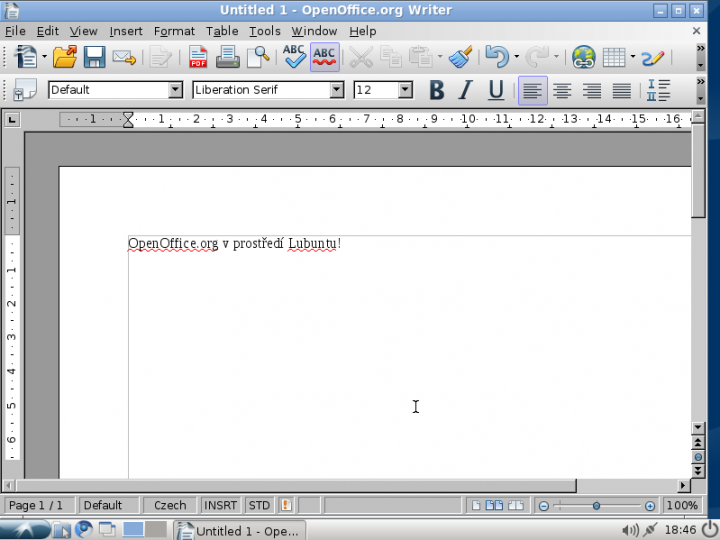This screenshot has height=540, width=720.
Task: Open the View menu
Action: coord(84,31)
